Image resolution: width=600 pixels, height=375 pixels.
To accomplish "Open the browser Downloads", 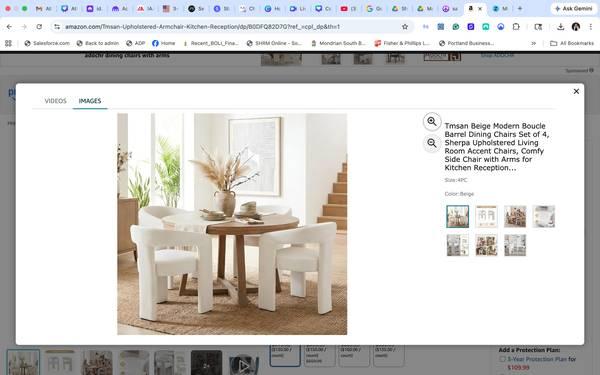I will (560, 26).
